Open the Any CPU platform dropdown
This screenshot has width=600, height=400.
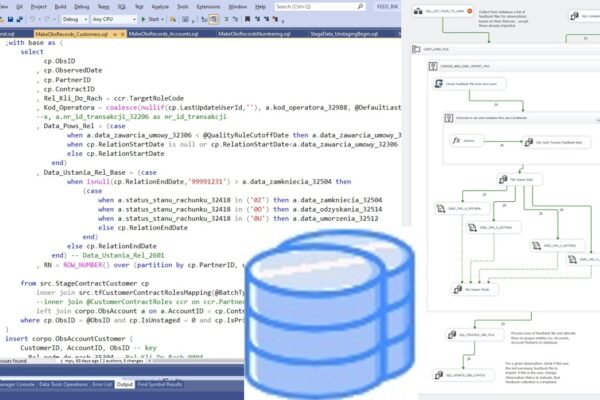coord(114,19)
